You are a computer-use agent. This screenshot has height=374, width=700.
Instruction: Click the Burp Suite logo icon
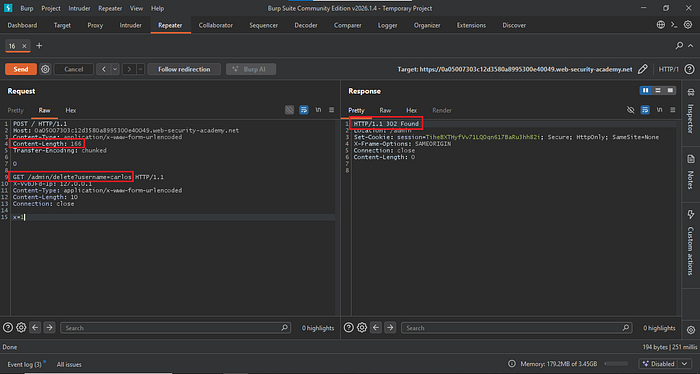8,8
